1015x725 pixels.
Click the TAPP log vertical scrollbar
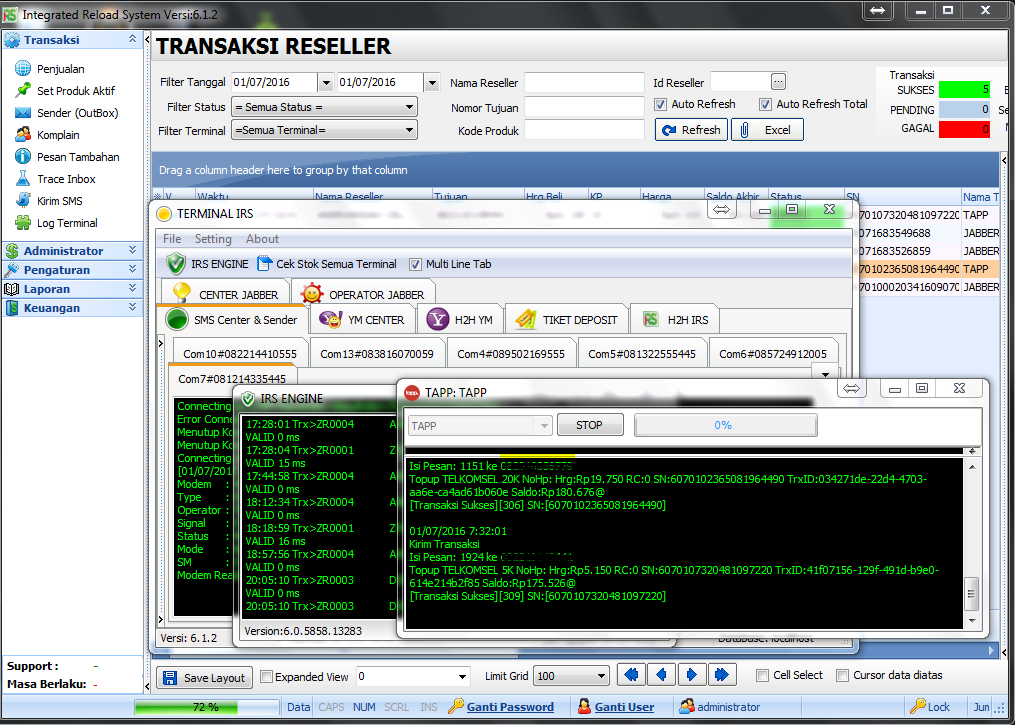971,543
